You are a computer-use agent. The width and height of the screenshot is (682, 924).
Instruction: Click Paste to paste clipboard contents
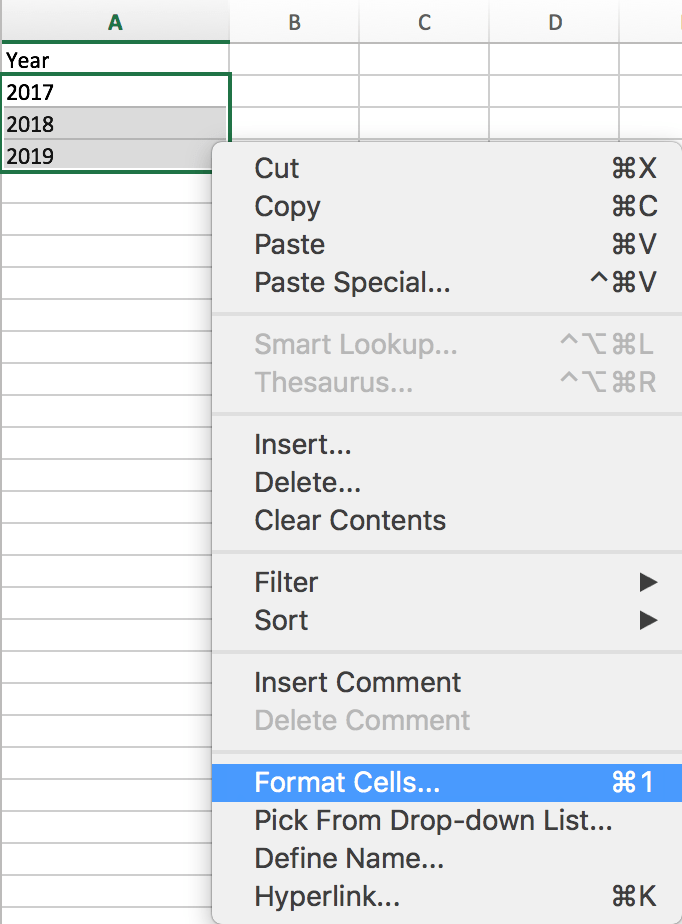tap(289, 244)
